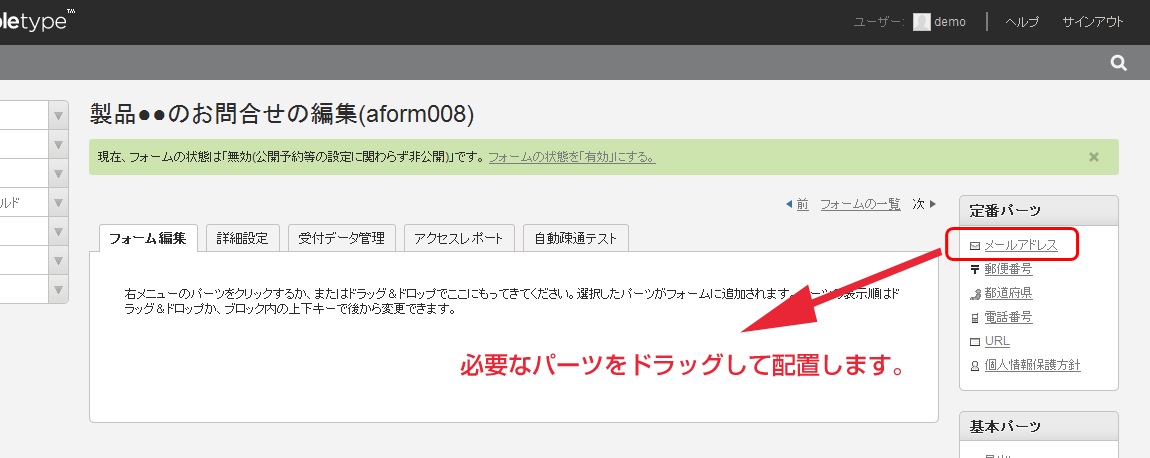Open the 受付データ管理 tab
Image resolution: width=1150 pixels, height=458 pixels.
pyautogui.click(x=342, y=239)
